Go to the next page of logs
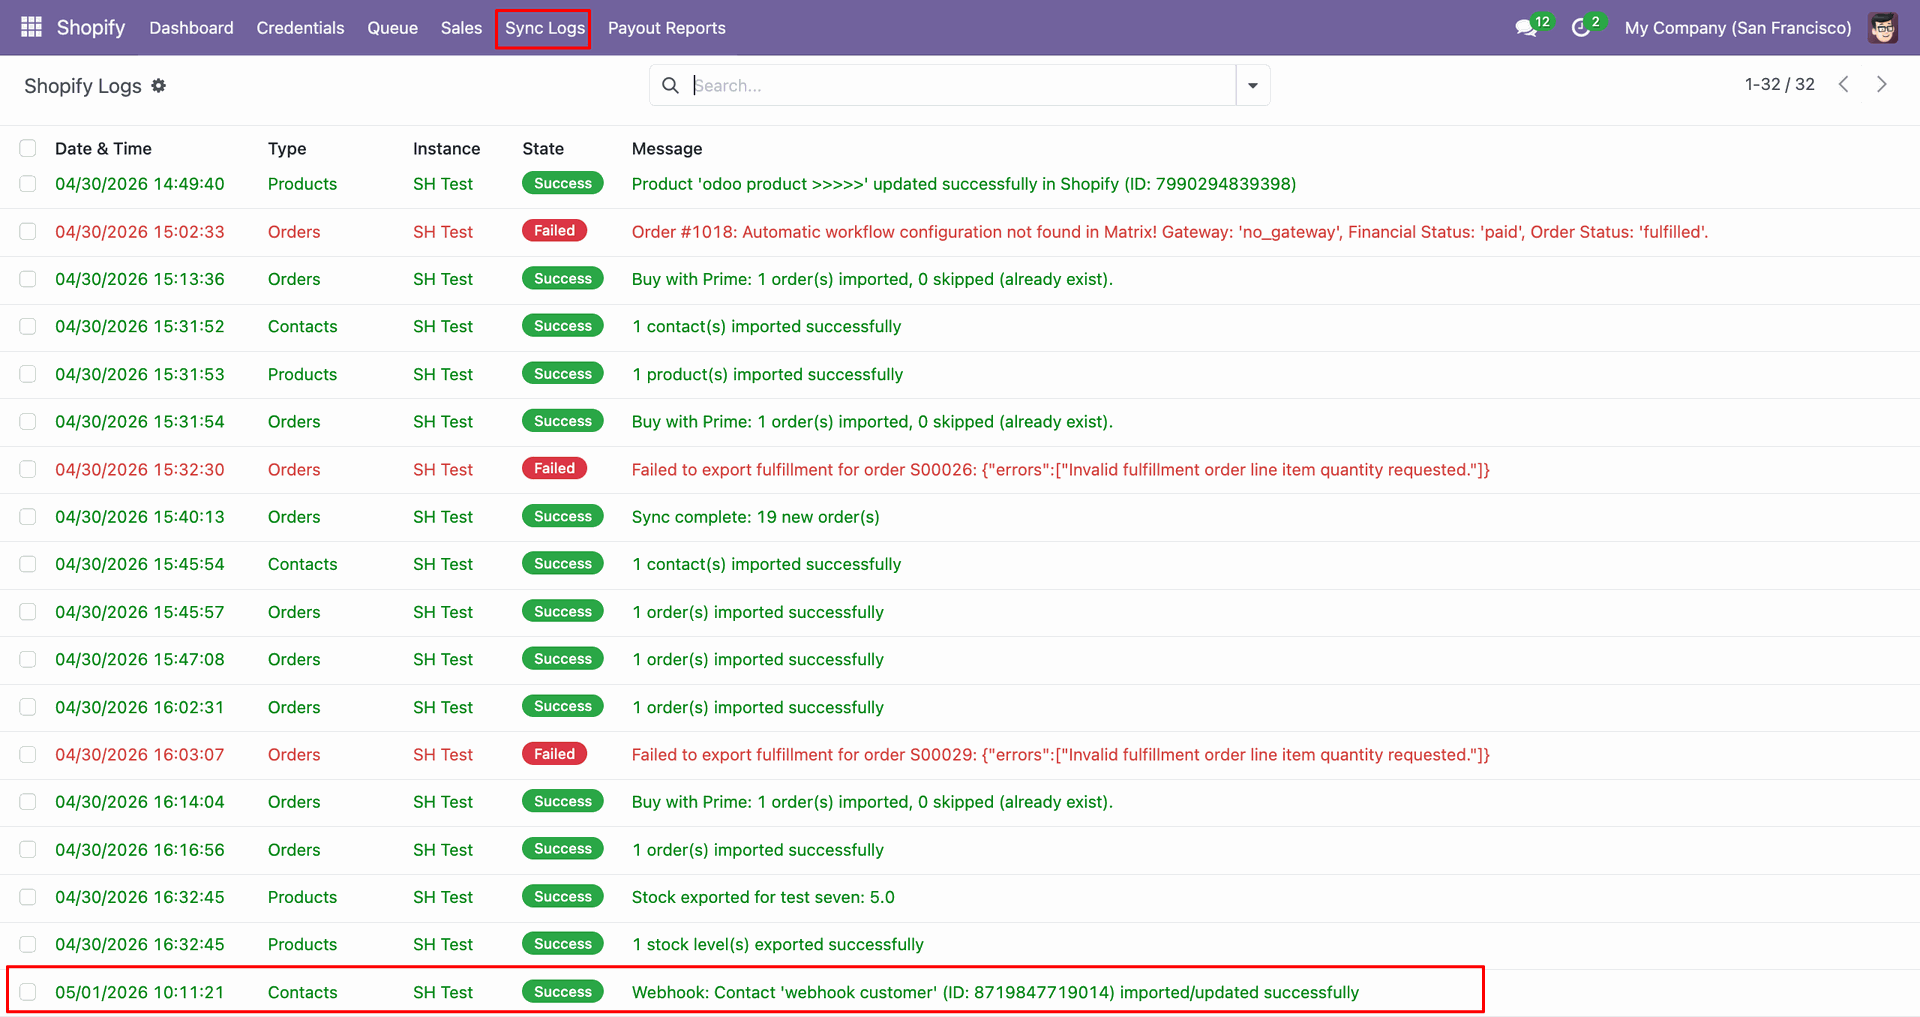The image size is (1920, 1017). point(1881,85)
